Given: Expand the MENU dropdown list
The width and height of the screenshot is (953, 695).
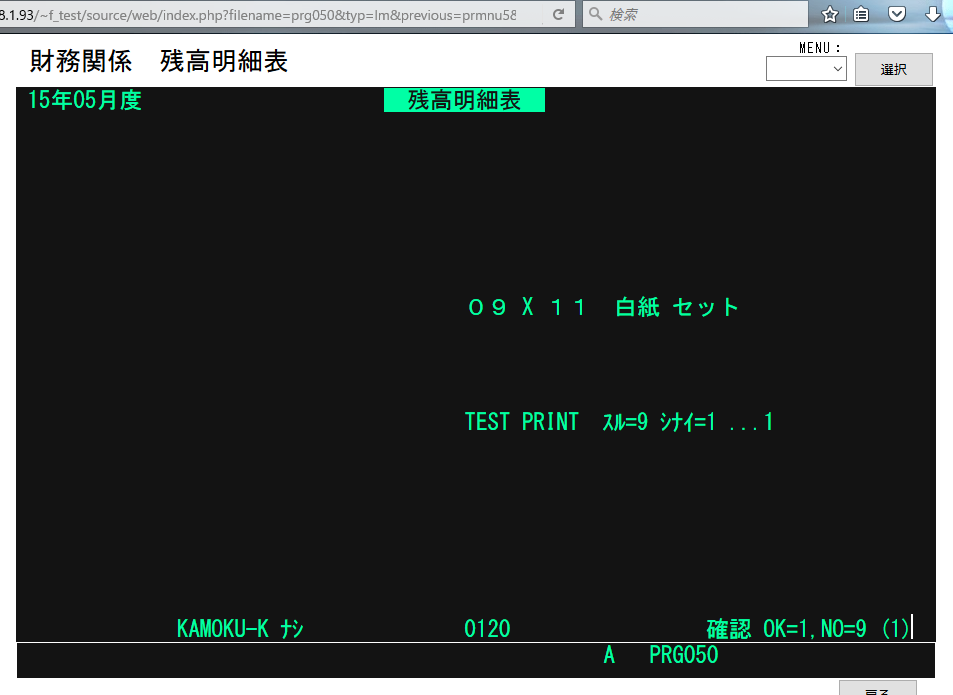Looking at the screenshot, I should (x=806, y=69).
